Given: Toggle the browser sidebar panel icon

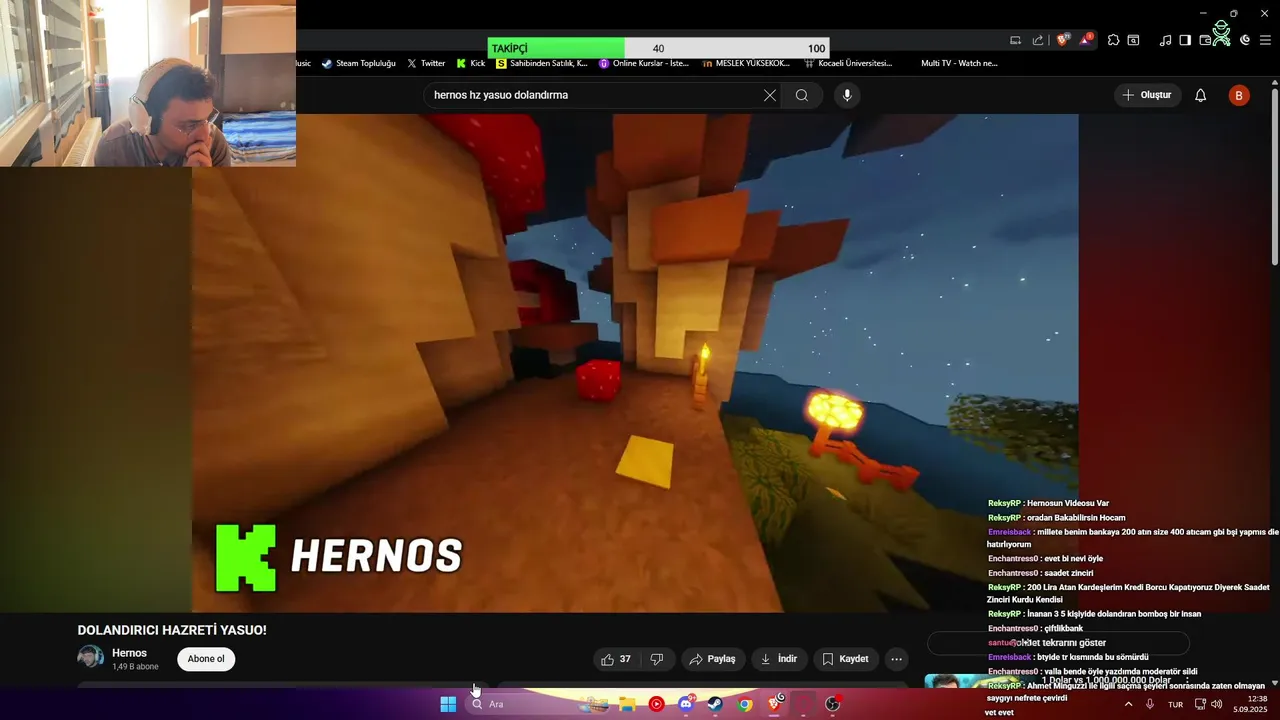Looking at the screenshot, I should pyautogui.click(x=1185, y=40).
